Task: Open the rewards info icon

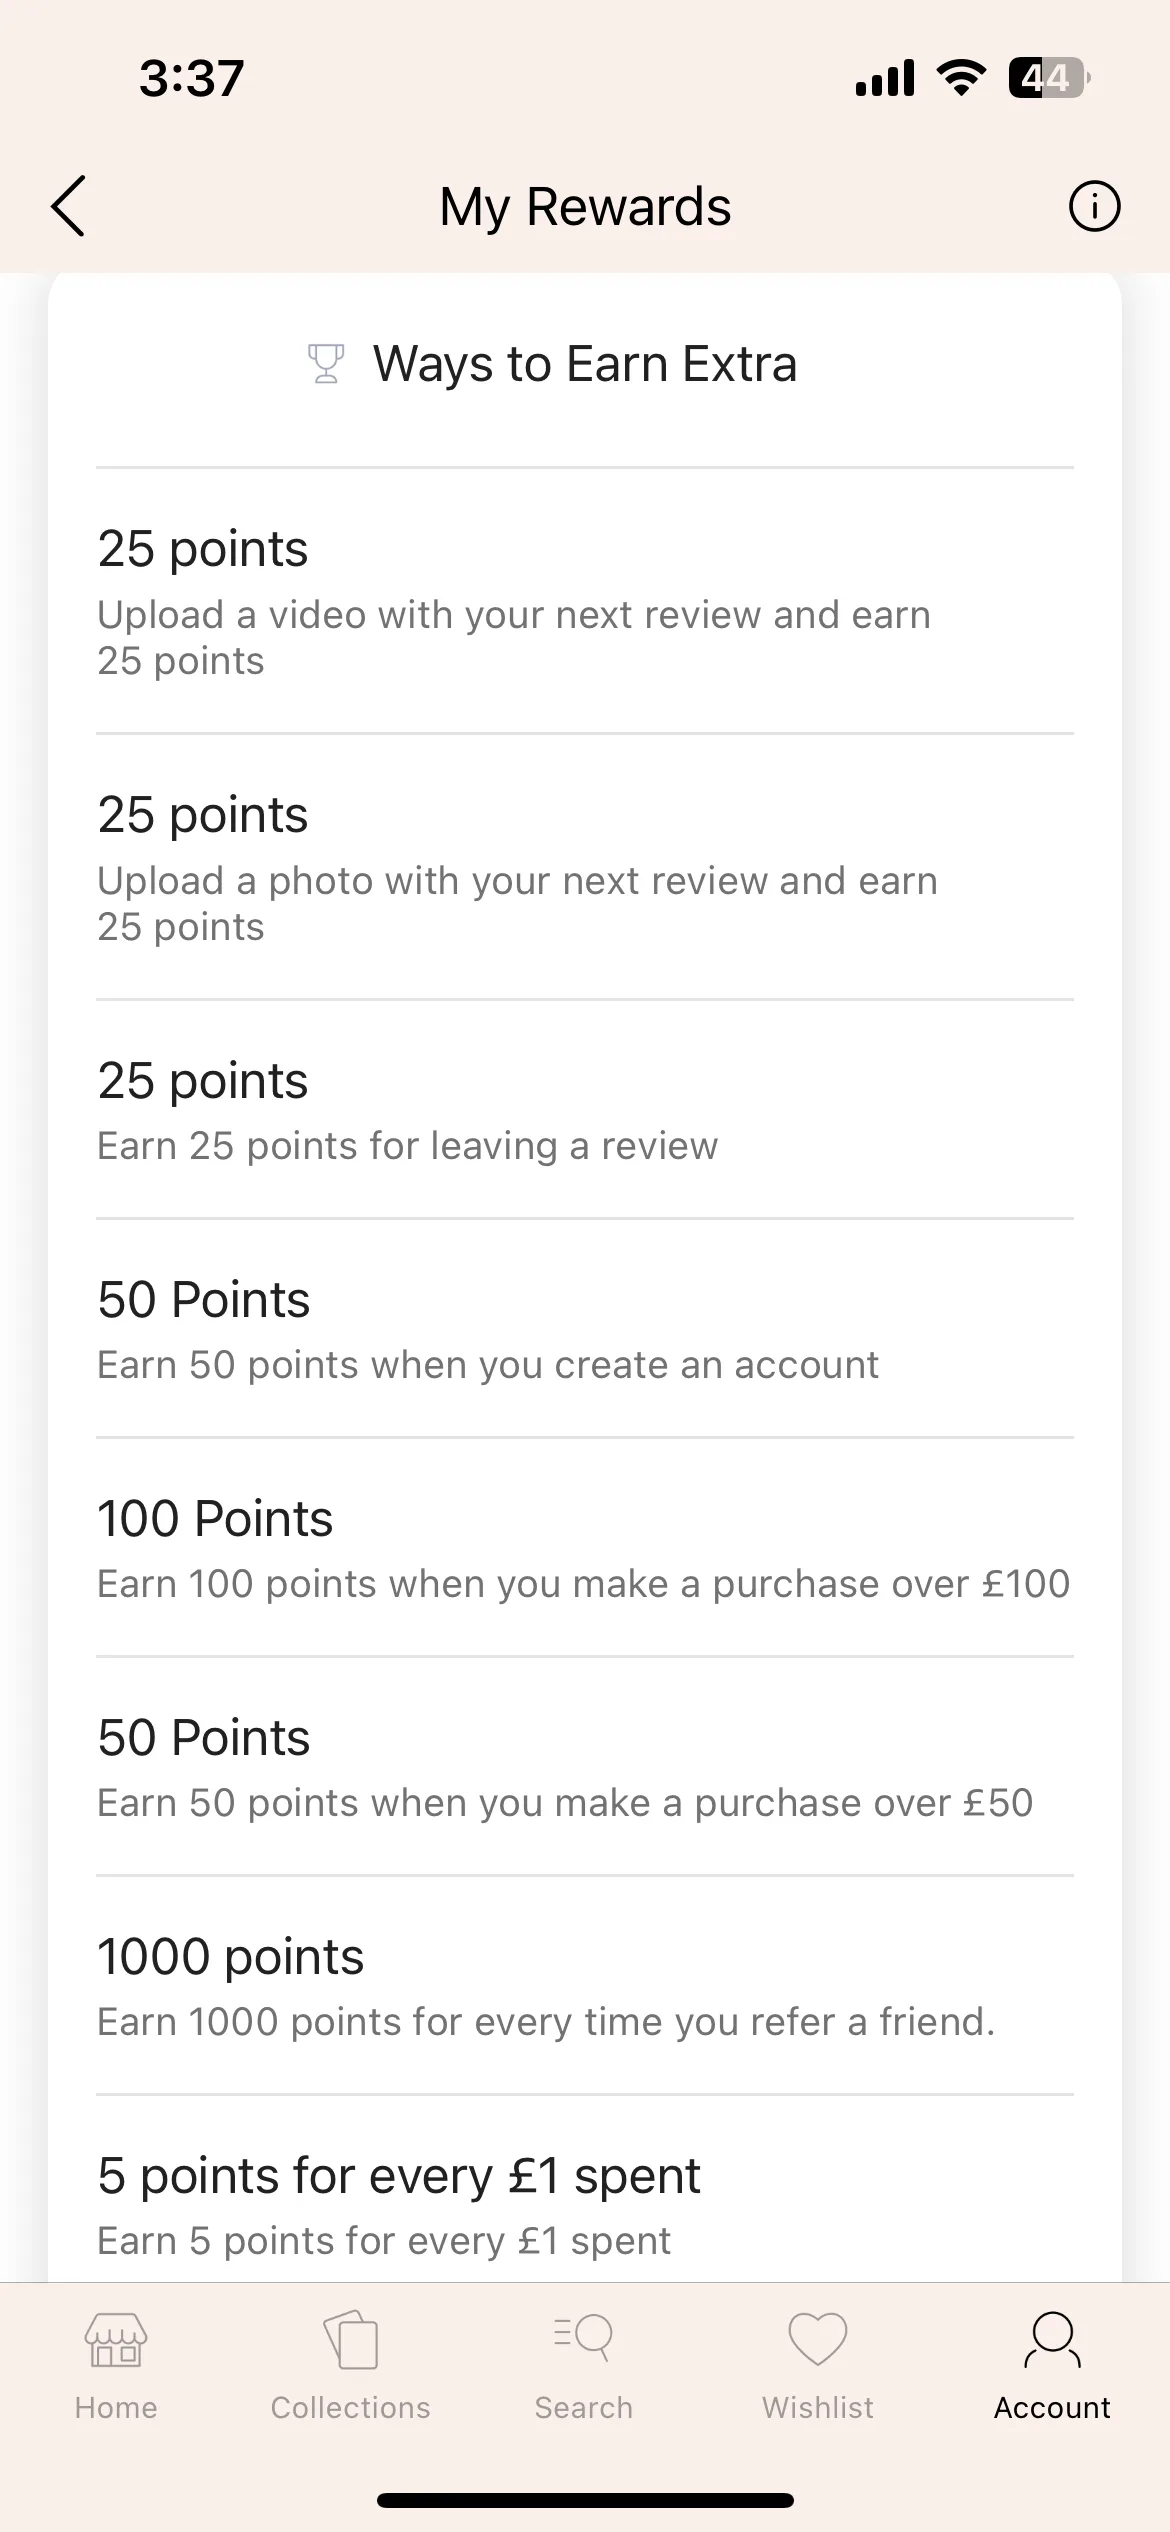Action: 1094,206
